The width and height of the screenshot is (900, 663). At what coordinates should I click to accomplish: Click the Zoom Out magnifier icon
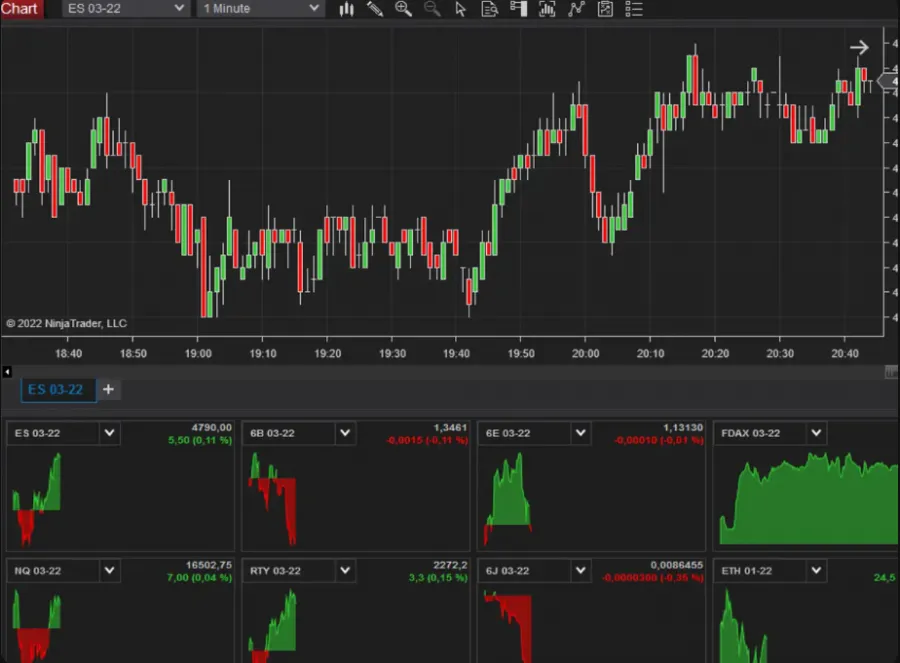pos(430,10)
